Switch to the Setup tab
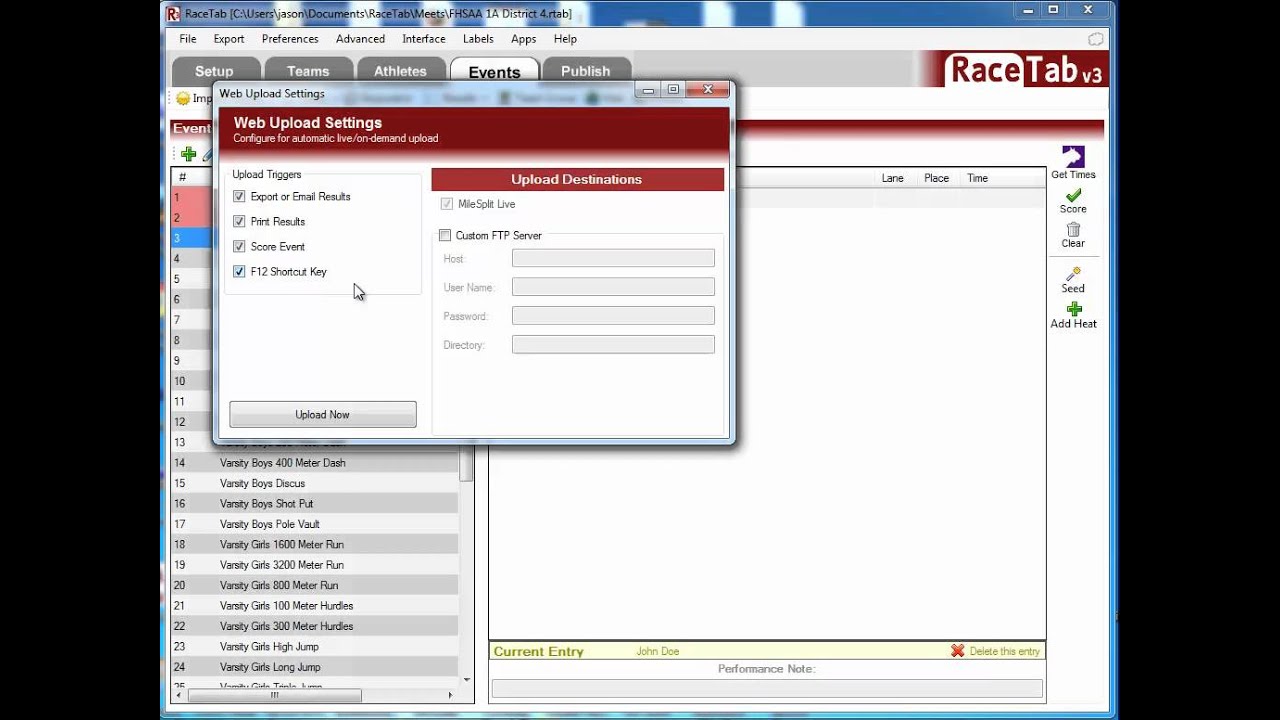Screen dimensions: 1280x720 (214, 71)
